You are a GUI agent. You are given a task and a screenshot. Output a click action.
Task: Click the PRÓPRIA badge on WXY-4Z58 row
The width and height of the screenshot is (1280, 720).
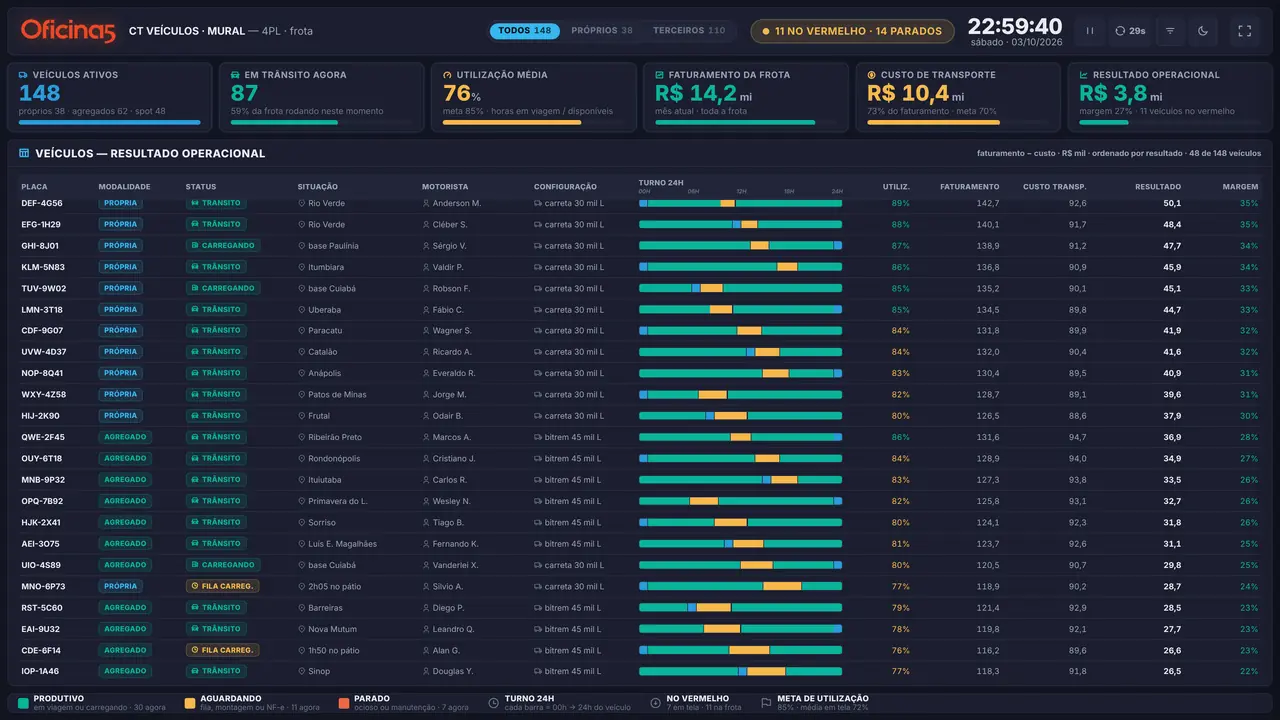click(x=120, y=395)
